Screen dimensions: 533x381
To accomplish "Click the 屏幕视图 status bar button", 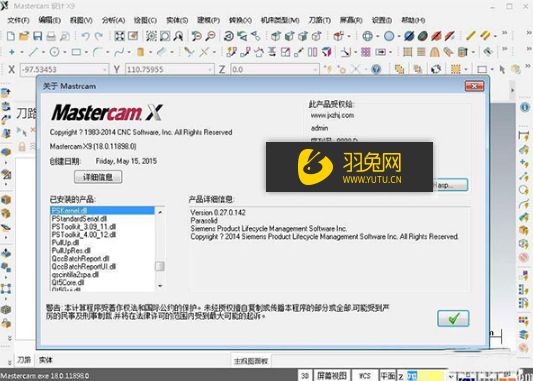I will (x=332, y=376).
